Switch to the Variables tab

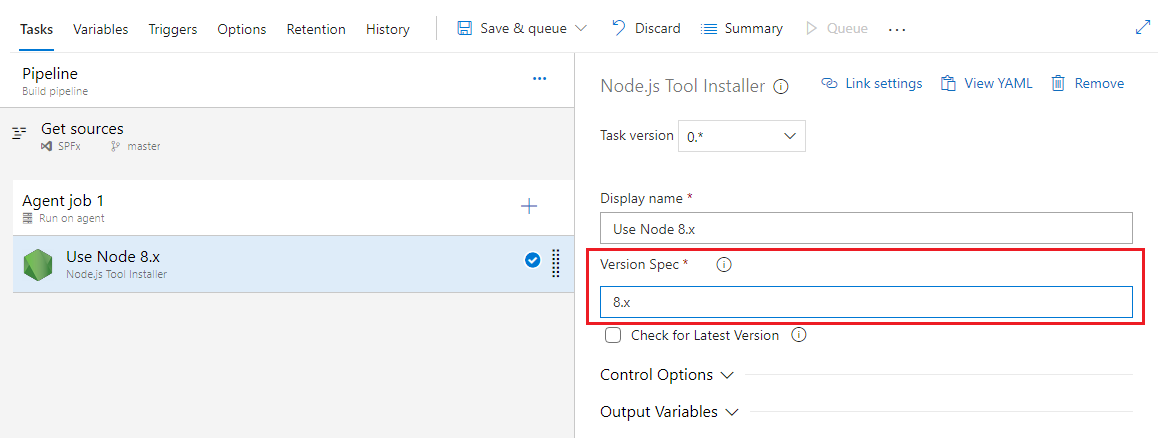click(100, 29)
